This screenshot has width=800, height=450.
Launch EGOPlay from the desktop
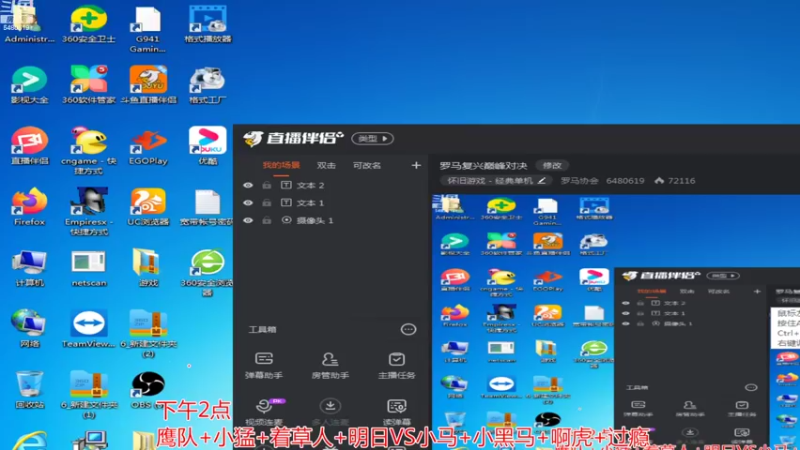point(148,146)
